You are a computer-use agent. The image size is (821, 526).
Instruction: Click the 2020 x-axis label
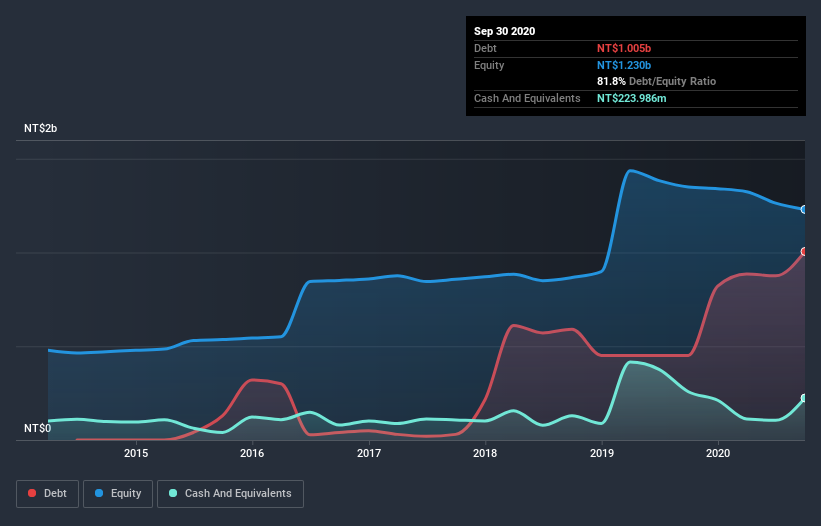[718, 453]
